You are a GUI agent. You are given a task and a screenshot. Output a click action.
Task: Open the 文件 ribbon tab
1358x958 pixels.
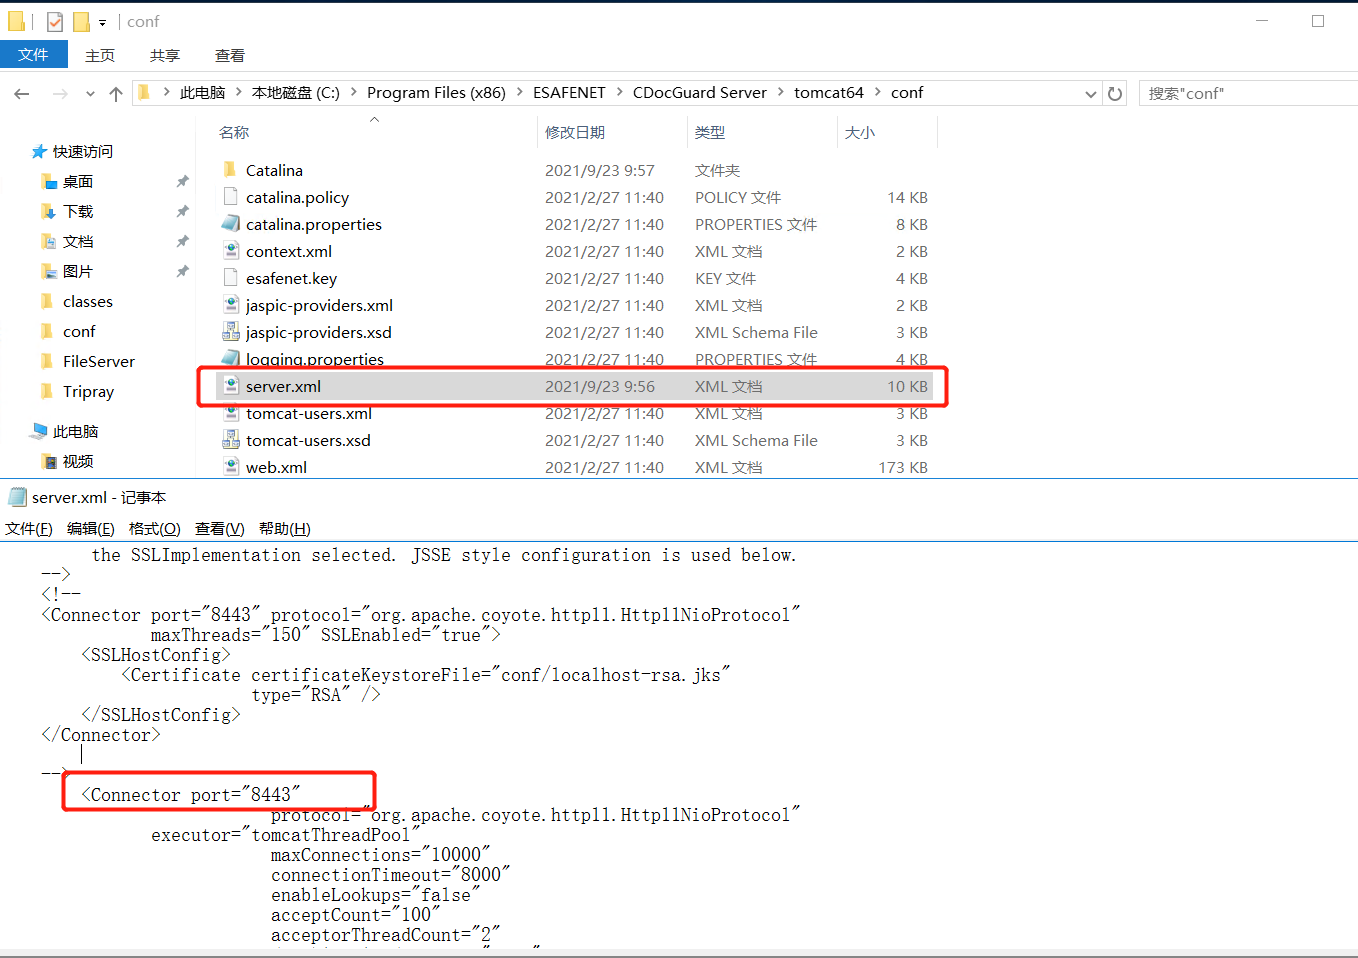tap(33, 55)
